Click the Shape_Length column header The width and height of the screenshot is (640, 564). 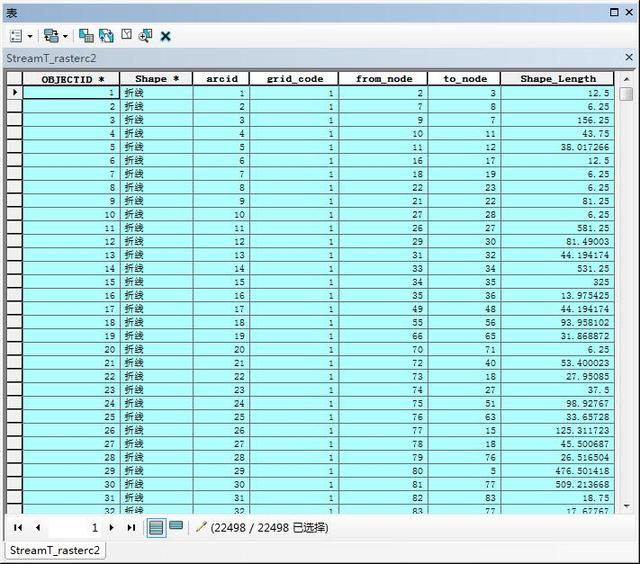tap(558, 79)
